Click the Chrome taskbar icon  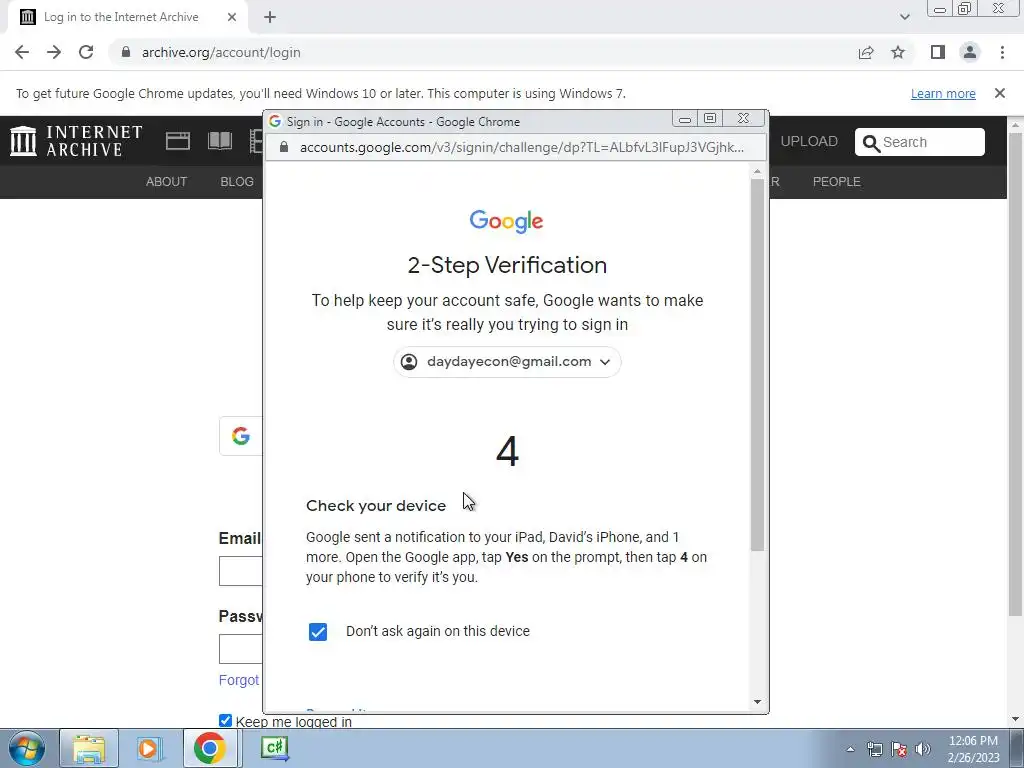click(x=210, y=748)
